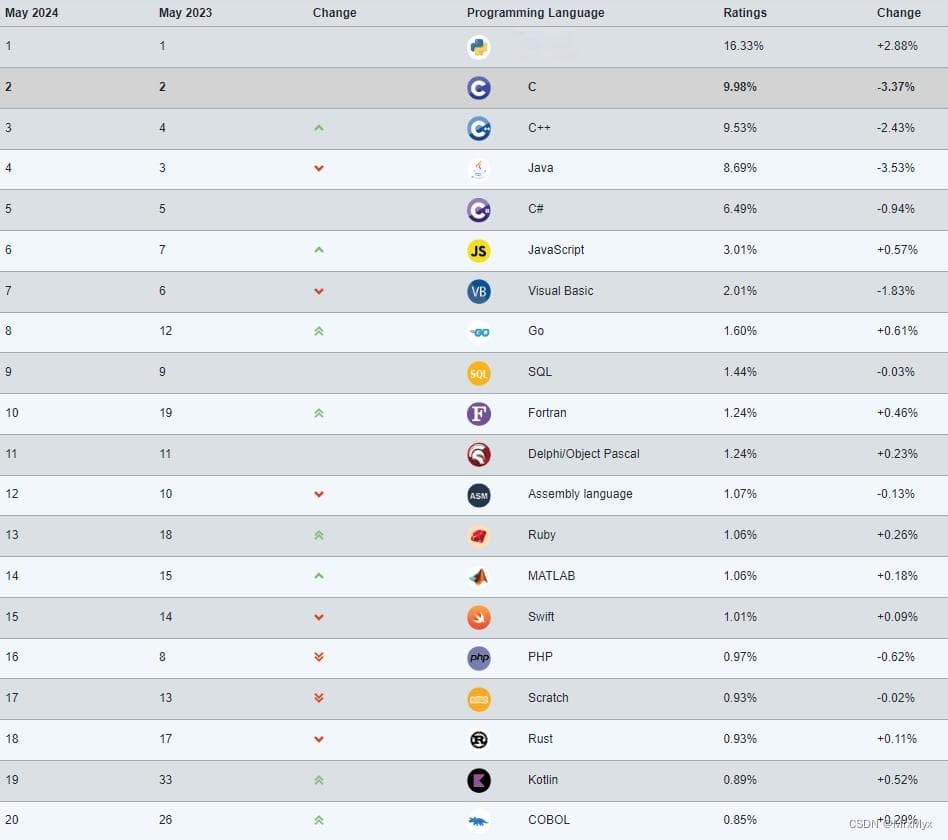
Task: Click the SQL logo icon
Action: (478, 374)
